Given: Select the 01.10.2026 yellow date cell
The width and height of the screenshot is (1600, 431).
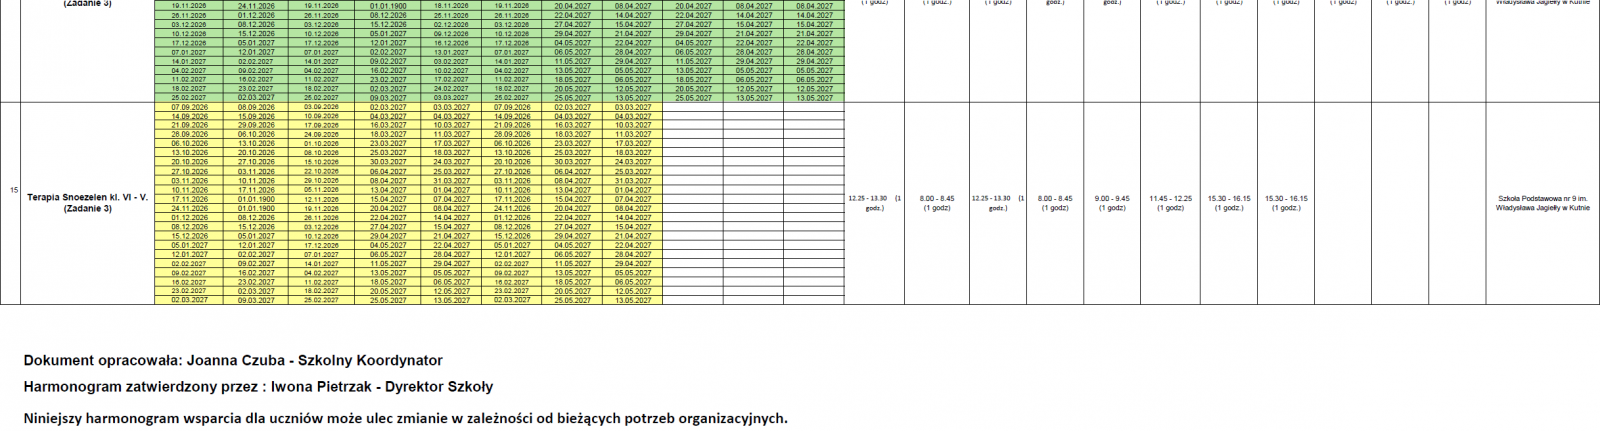Looking at the screenshot, I should pyautogui.click(x=321, y=143).
